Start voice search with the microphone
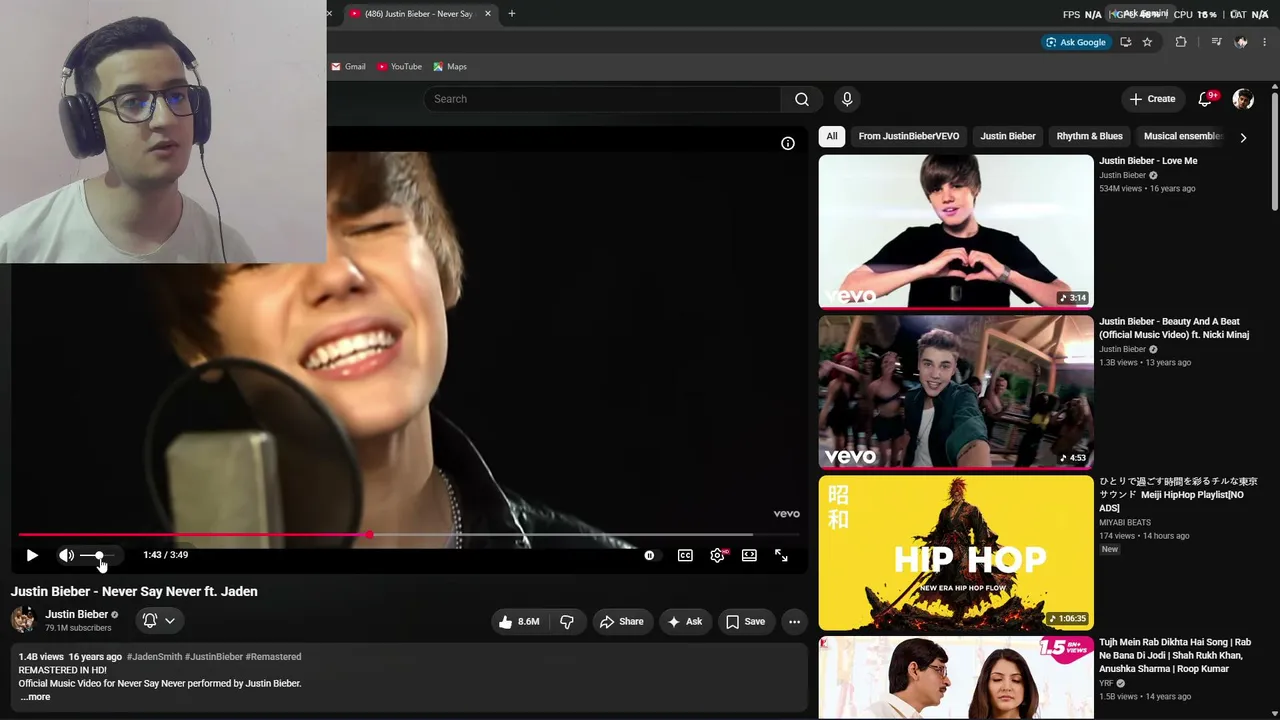Screen dimensions: 1280x720 pyautogui.click(x=847, y=99)
